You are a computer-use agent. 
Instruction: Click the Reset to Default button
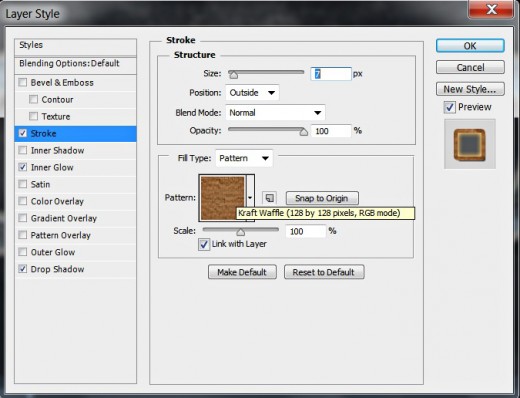324,272
